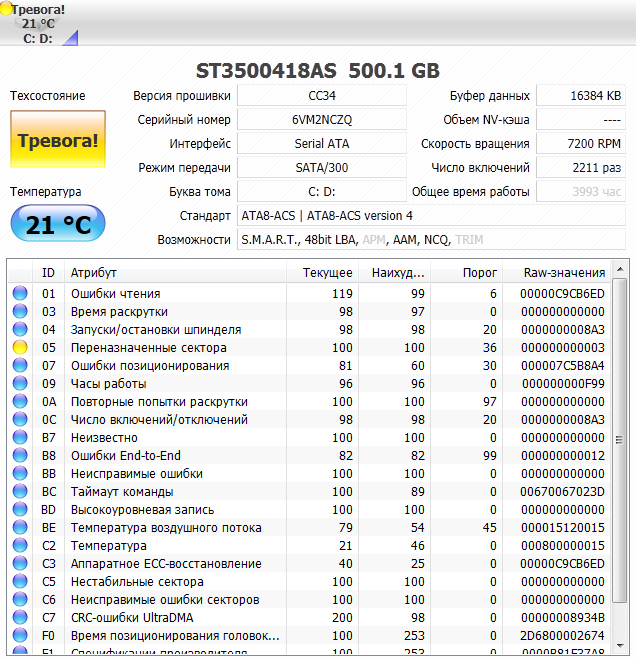Screen dimensions: 636x660
Task: Click the ID column header
Action: point(48,273)
